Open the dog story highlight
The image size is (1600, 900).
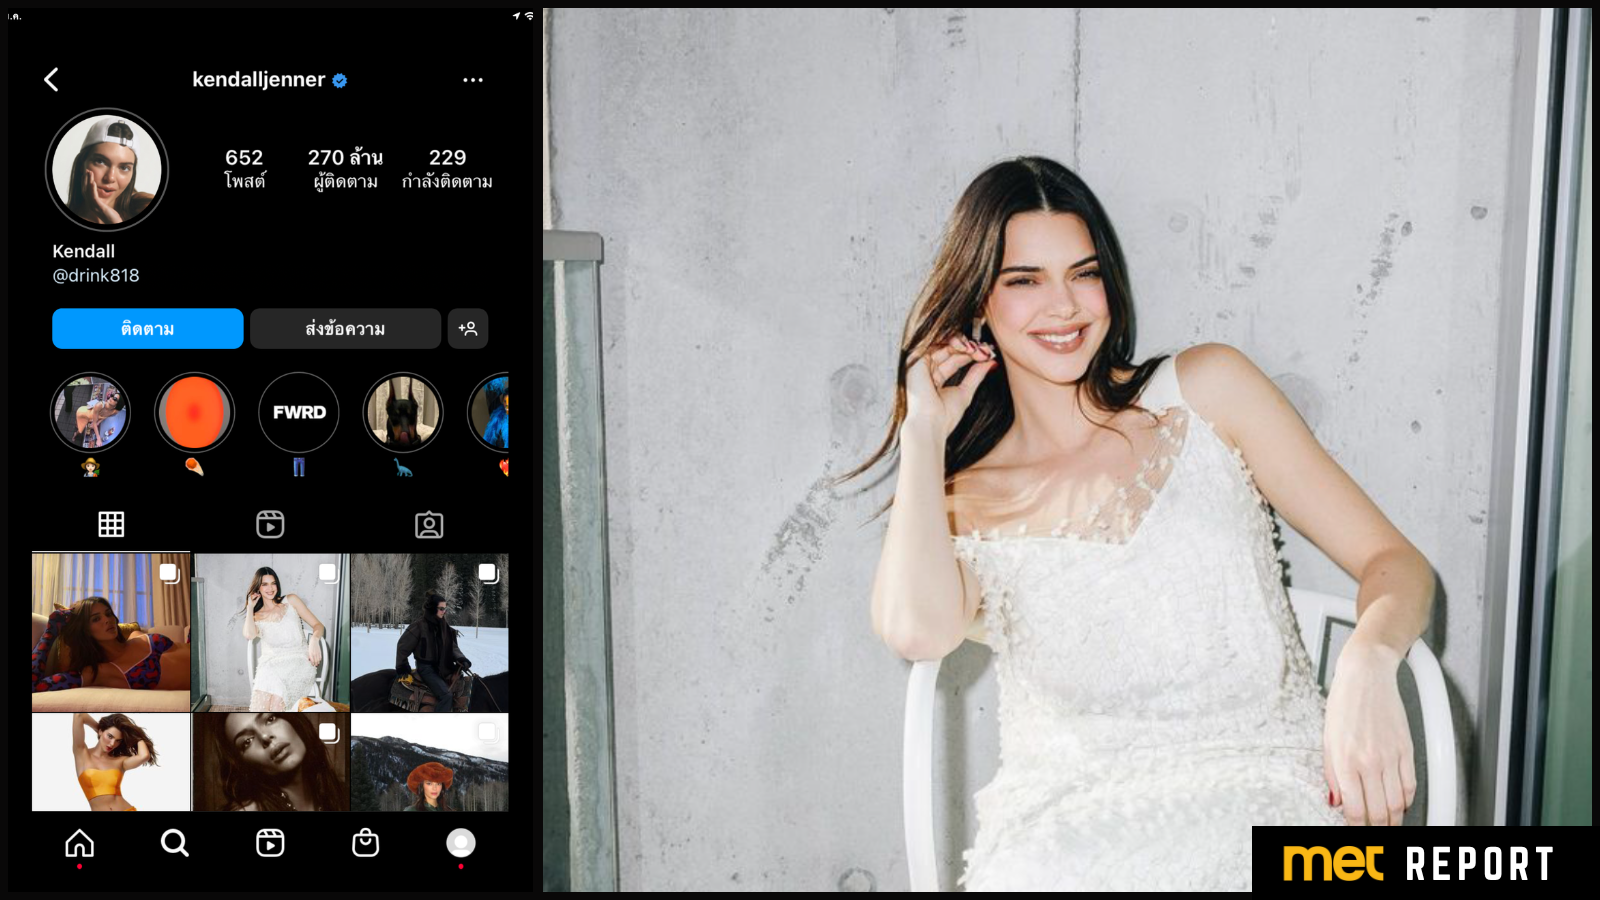403,412
